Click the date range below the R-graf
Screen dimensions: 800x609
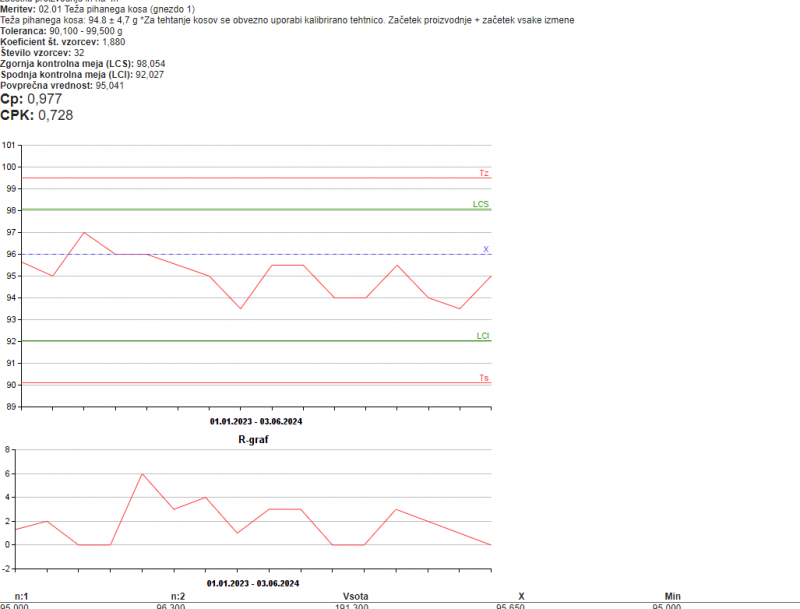pos(254,582)
